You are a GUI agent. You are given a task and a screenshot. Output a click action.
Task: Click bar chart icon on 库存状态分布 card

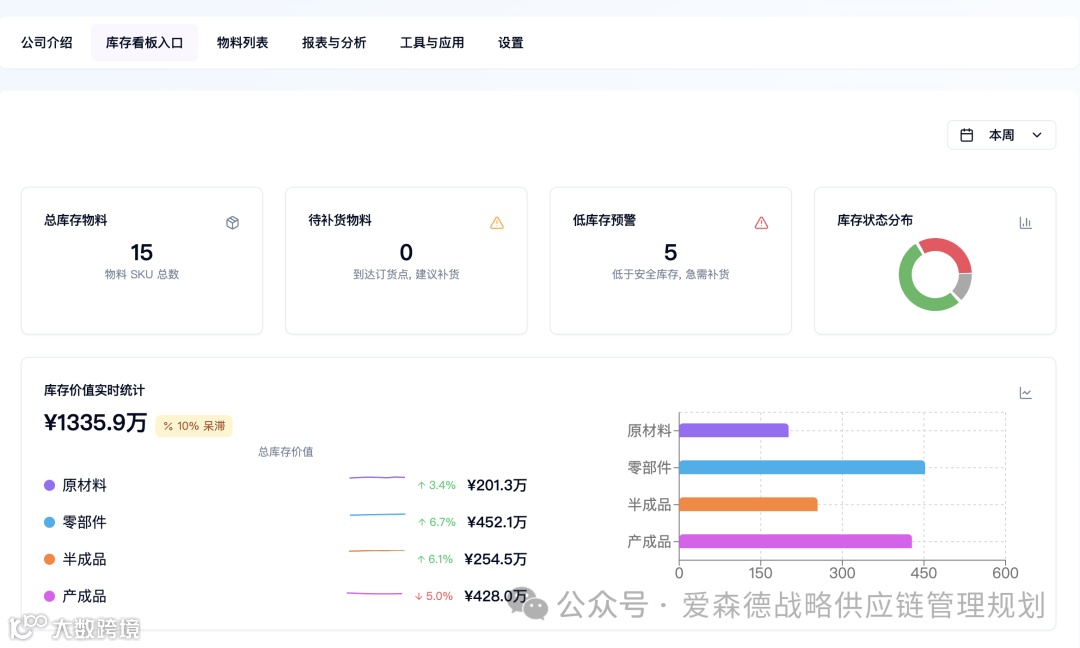tap(1026, 222)
